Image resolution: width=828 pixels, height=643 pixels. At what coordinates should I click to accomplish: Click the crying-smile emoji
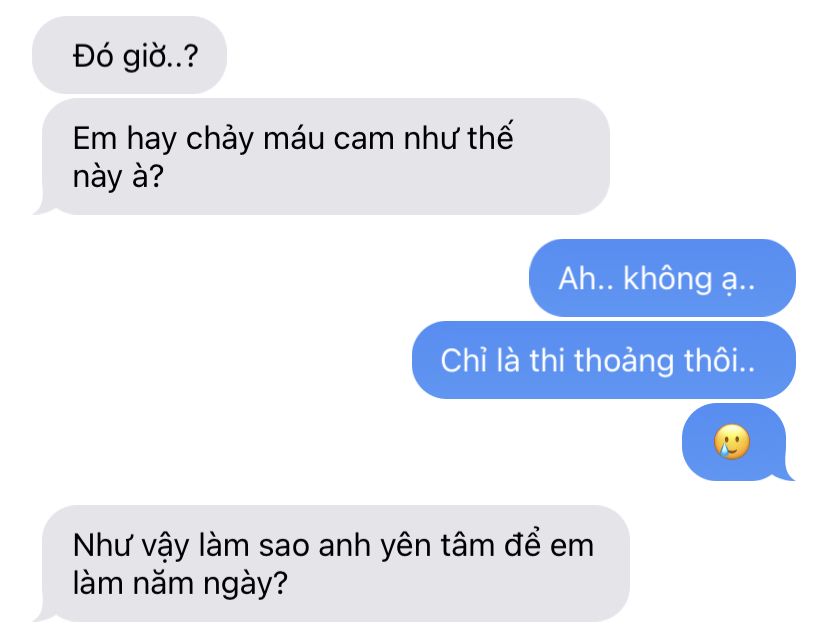(x=731, y=442)
